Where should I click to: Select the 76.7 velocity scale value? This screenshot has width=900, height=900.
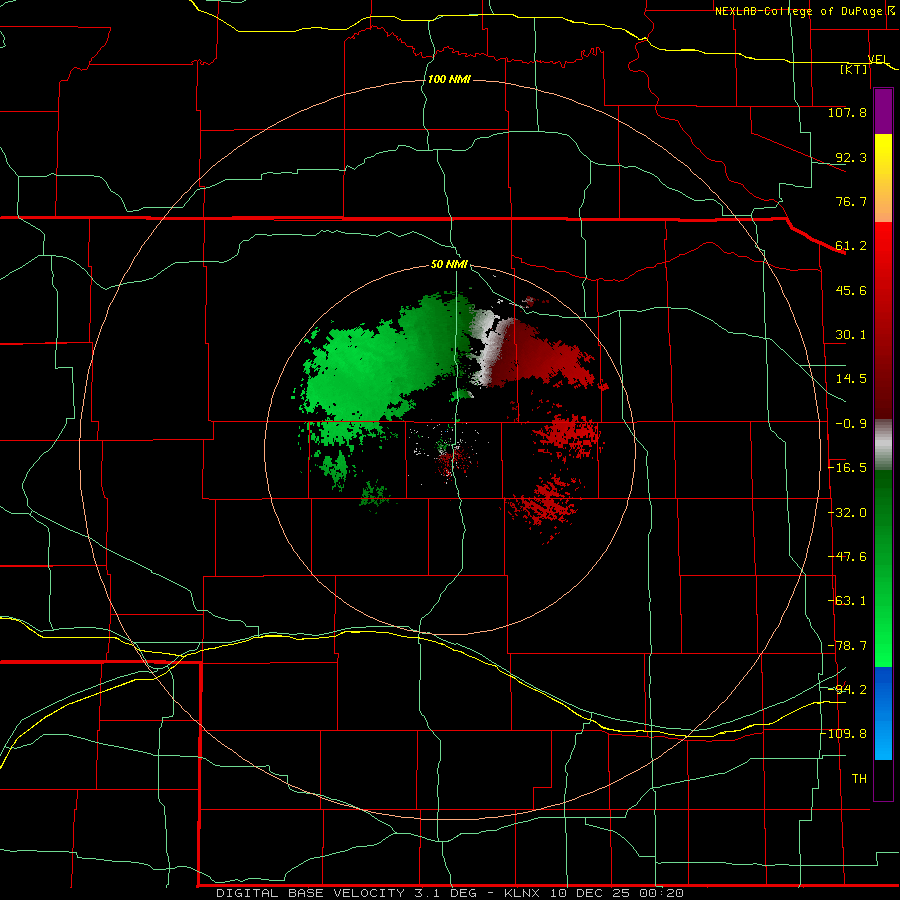click(851, 201)
